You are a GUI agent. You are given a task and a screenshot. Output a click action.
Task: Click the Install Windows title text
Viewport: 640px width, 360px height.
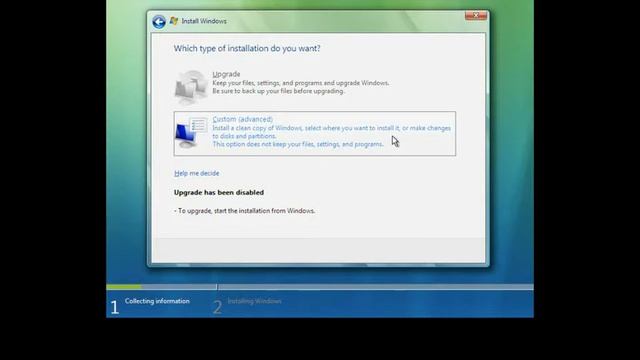(x=204, y=21)
